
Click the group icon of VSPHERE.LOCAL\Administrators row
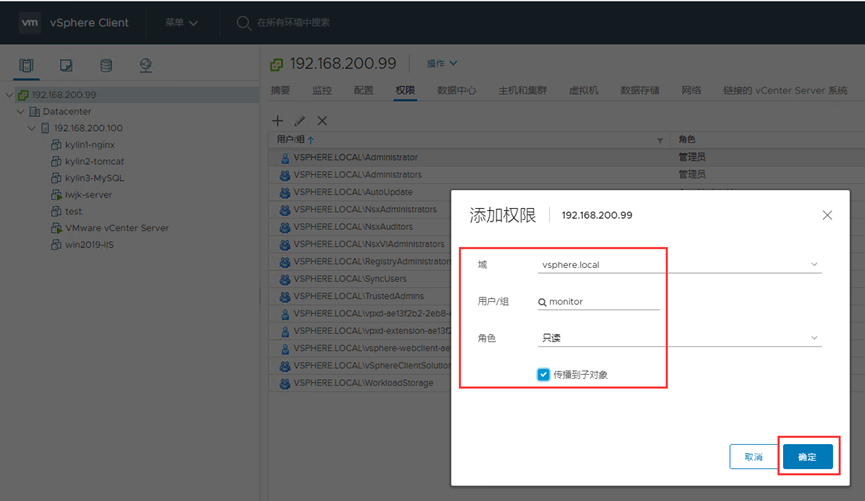(x=285, y=175)
